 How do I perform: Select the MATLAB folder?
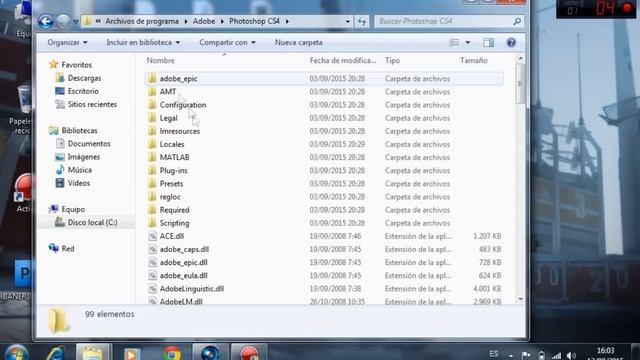tap(174, 157)
